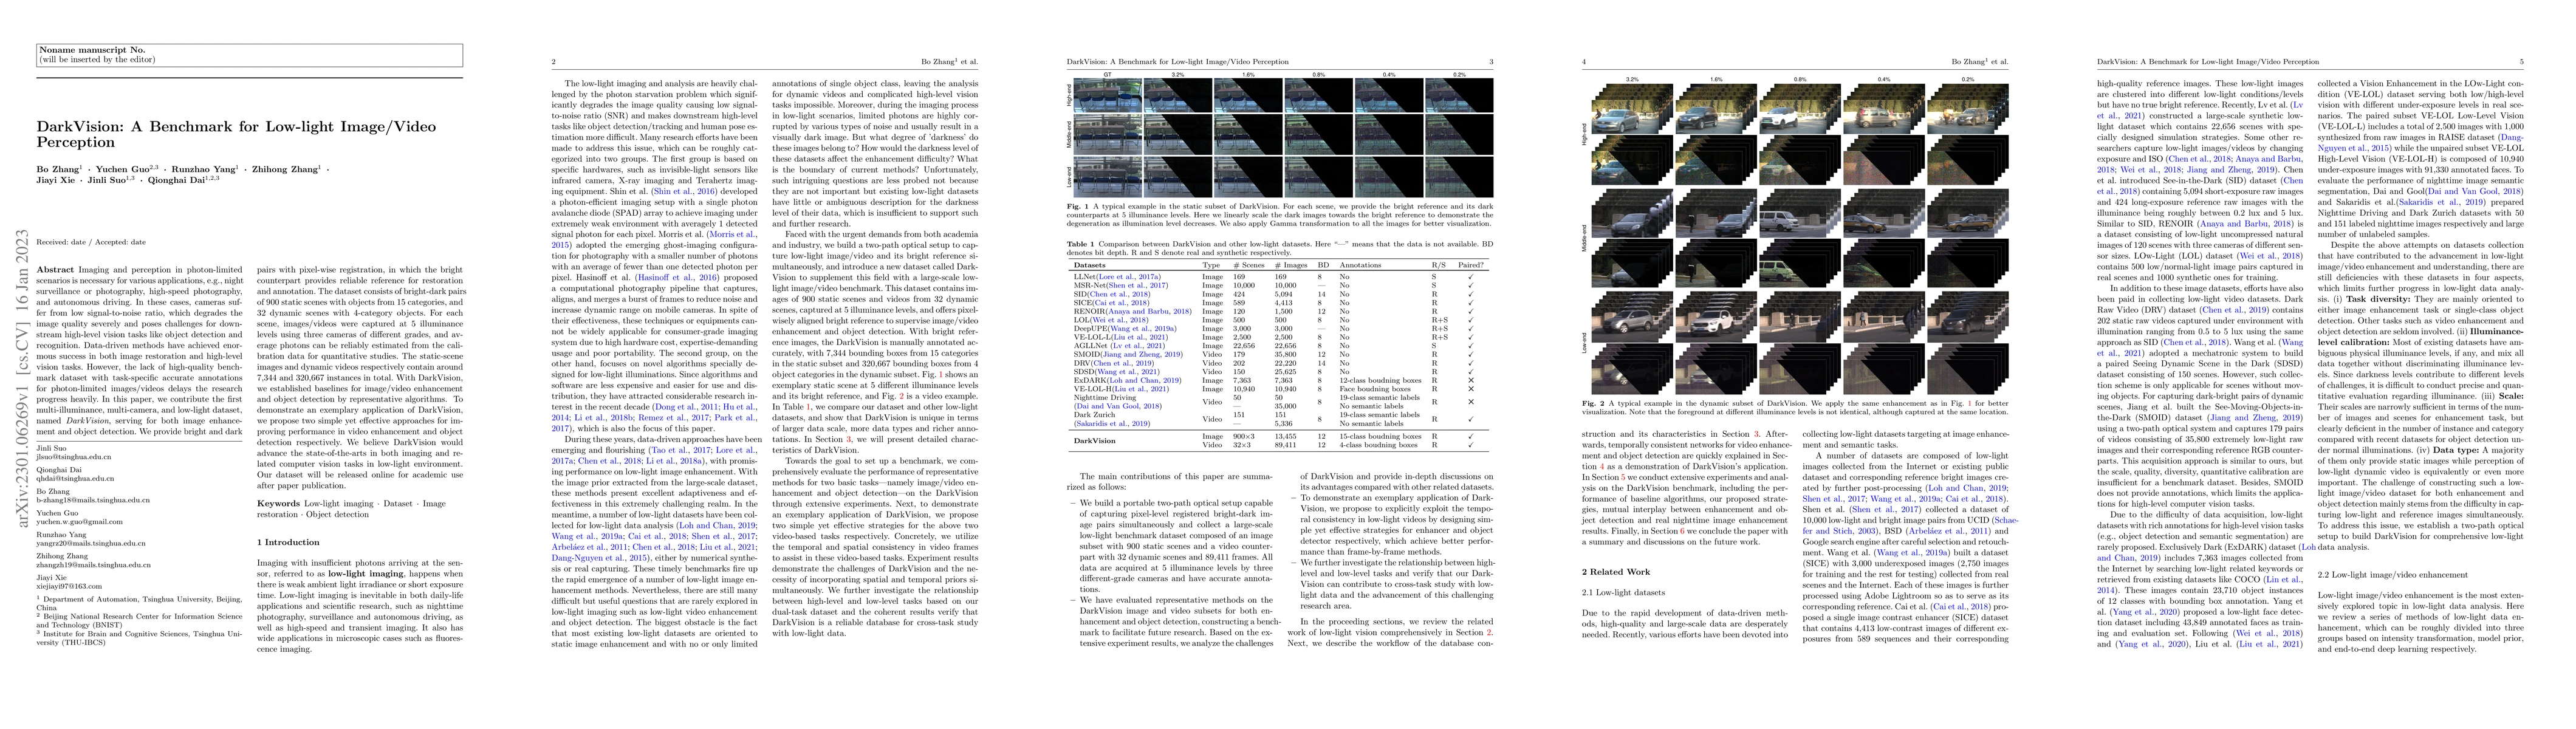
Task: Click the Wei et al., 2018 citation beside LOL
Action: pyautogui.click(x=1119, y=320)
